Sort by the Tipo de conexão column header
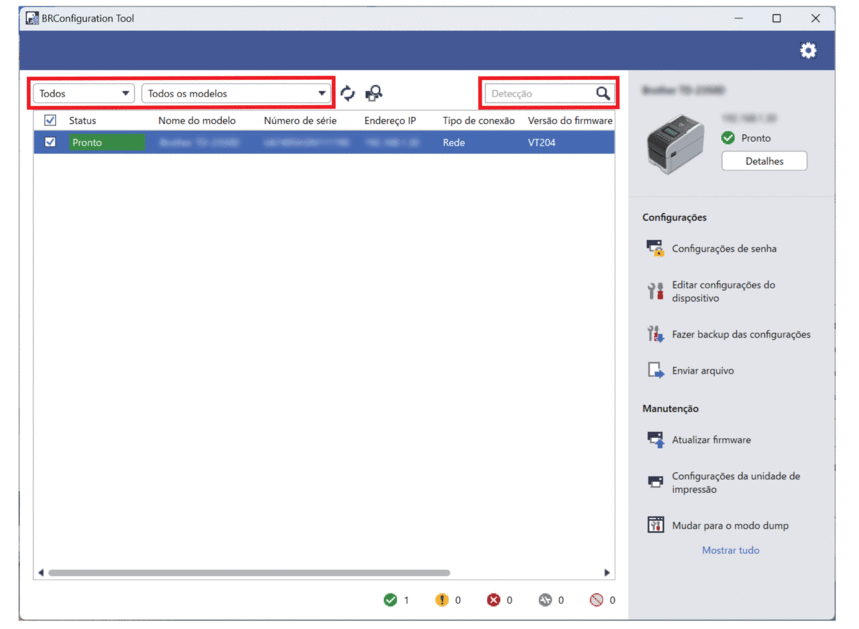 tap(479, 121)
